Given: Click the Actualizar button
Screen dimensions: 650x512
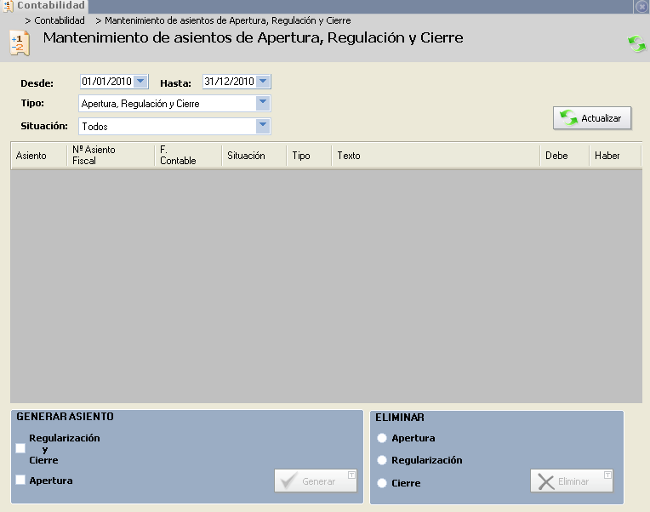Looking at the screenshot, I should point(592,119).
